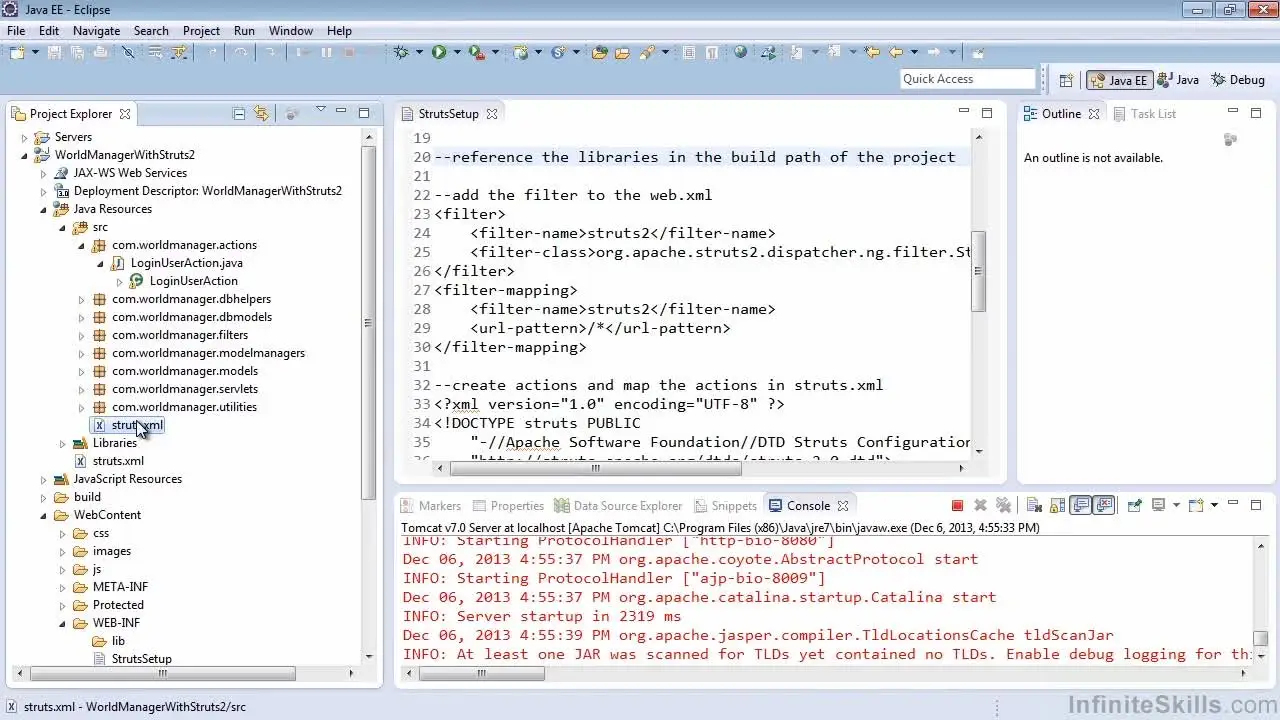Toggle Show Console When Standard Out Changes
The image size is (1280, 720).
(x=1081, y=506)
